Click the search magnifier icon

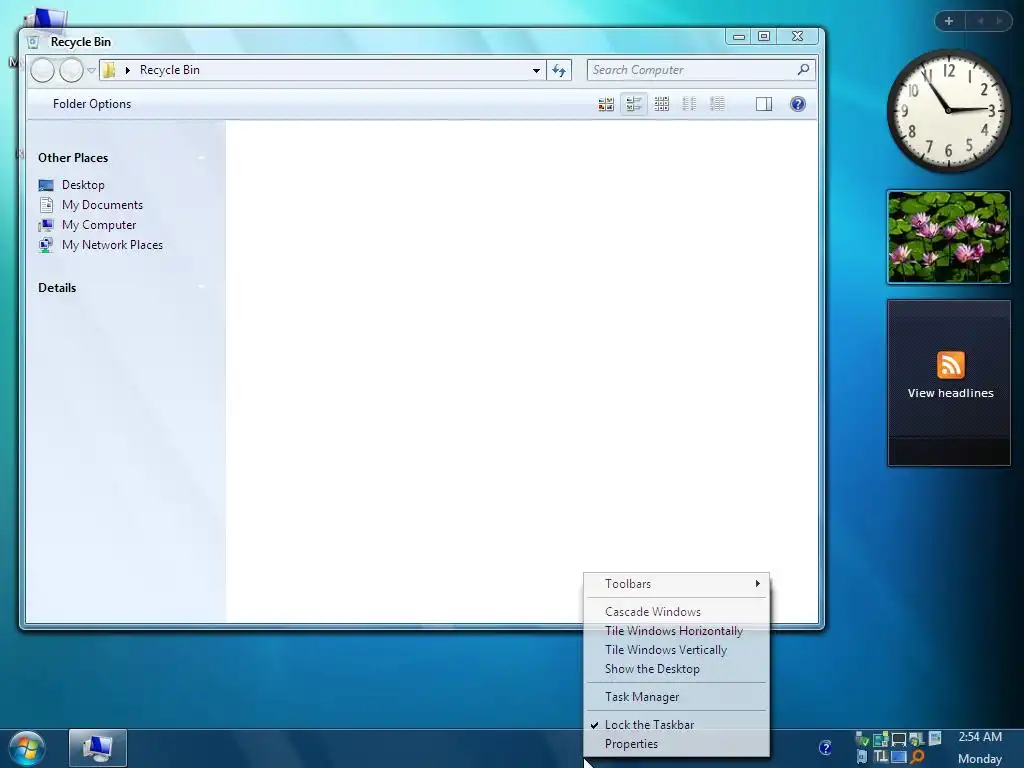pyautogui.click(x=803, y=69)
